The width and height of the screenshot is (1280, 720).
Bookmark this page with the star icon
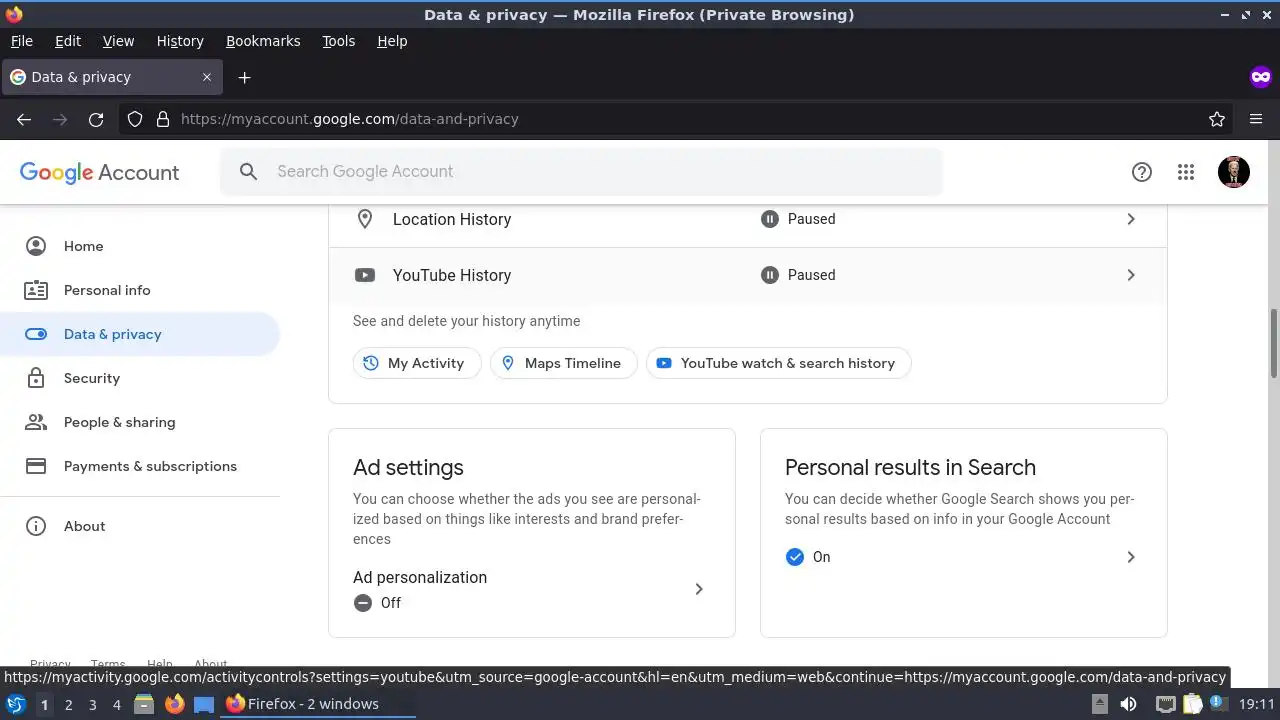click(1217, 119)
